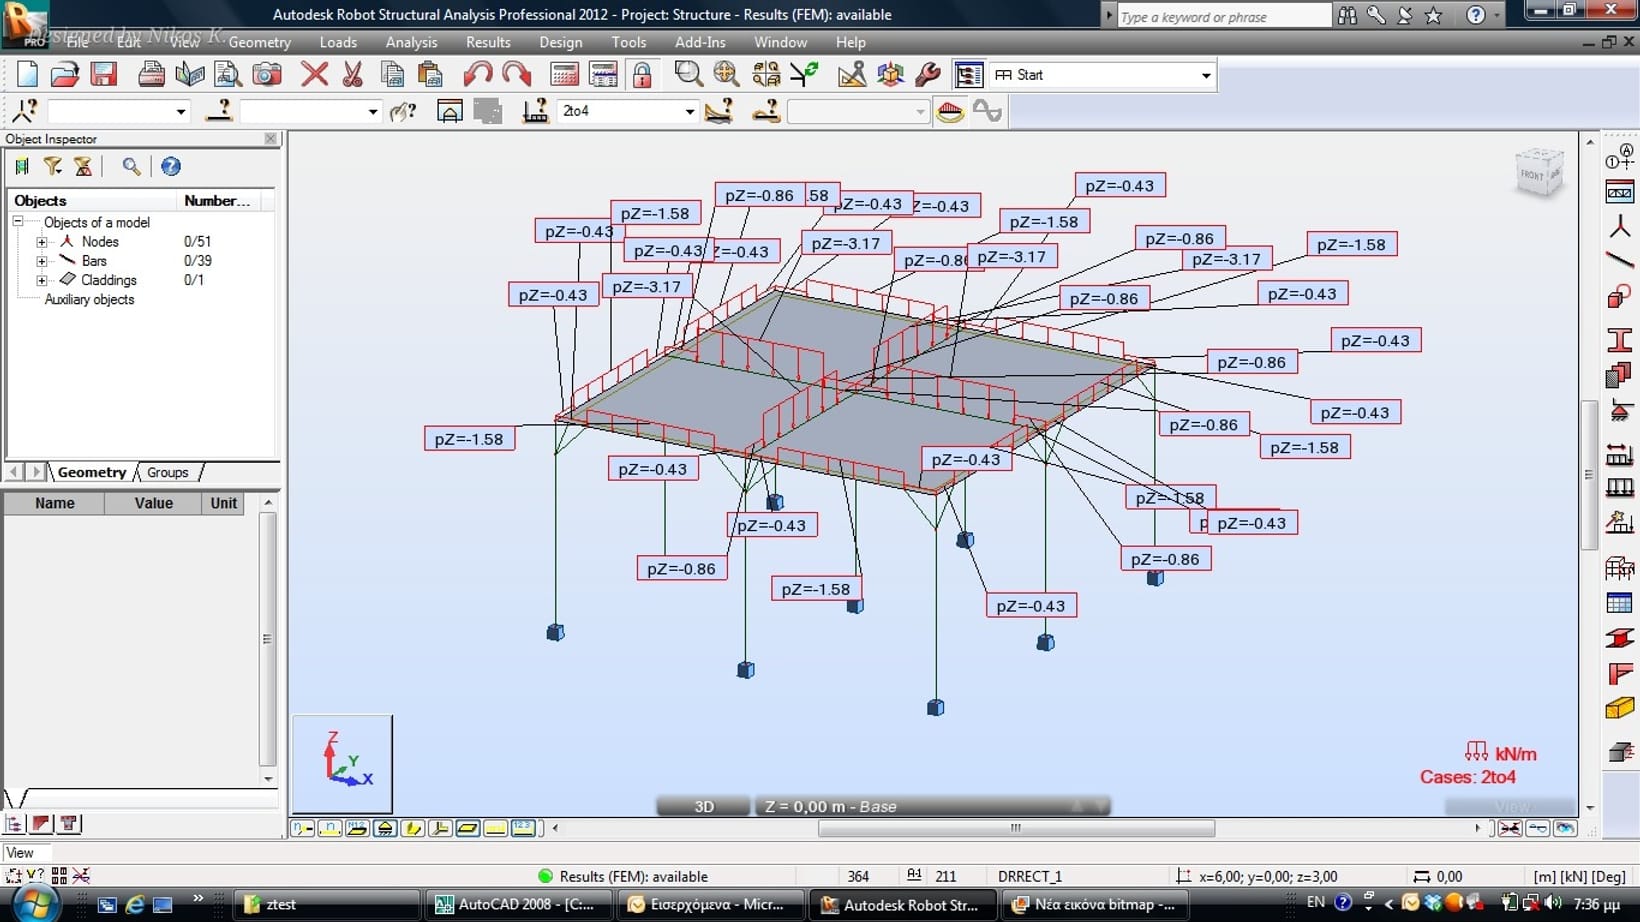Click AutoCAD 2008 taskbar button

point(515,904)
